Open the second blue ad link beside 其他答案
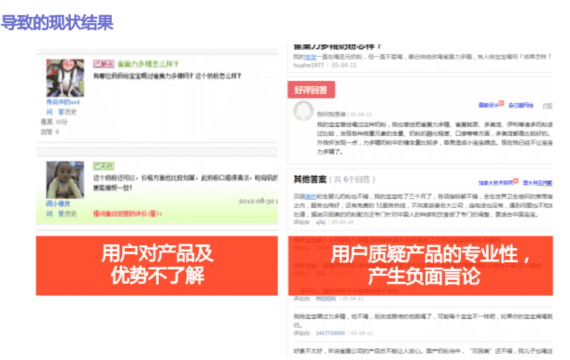 (x=537, y=183)
